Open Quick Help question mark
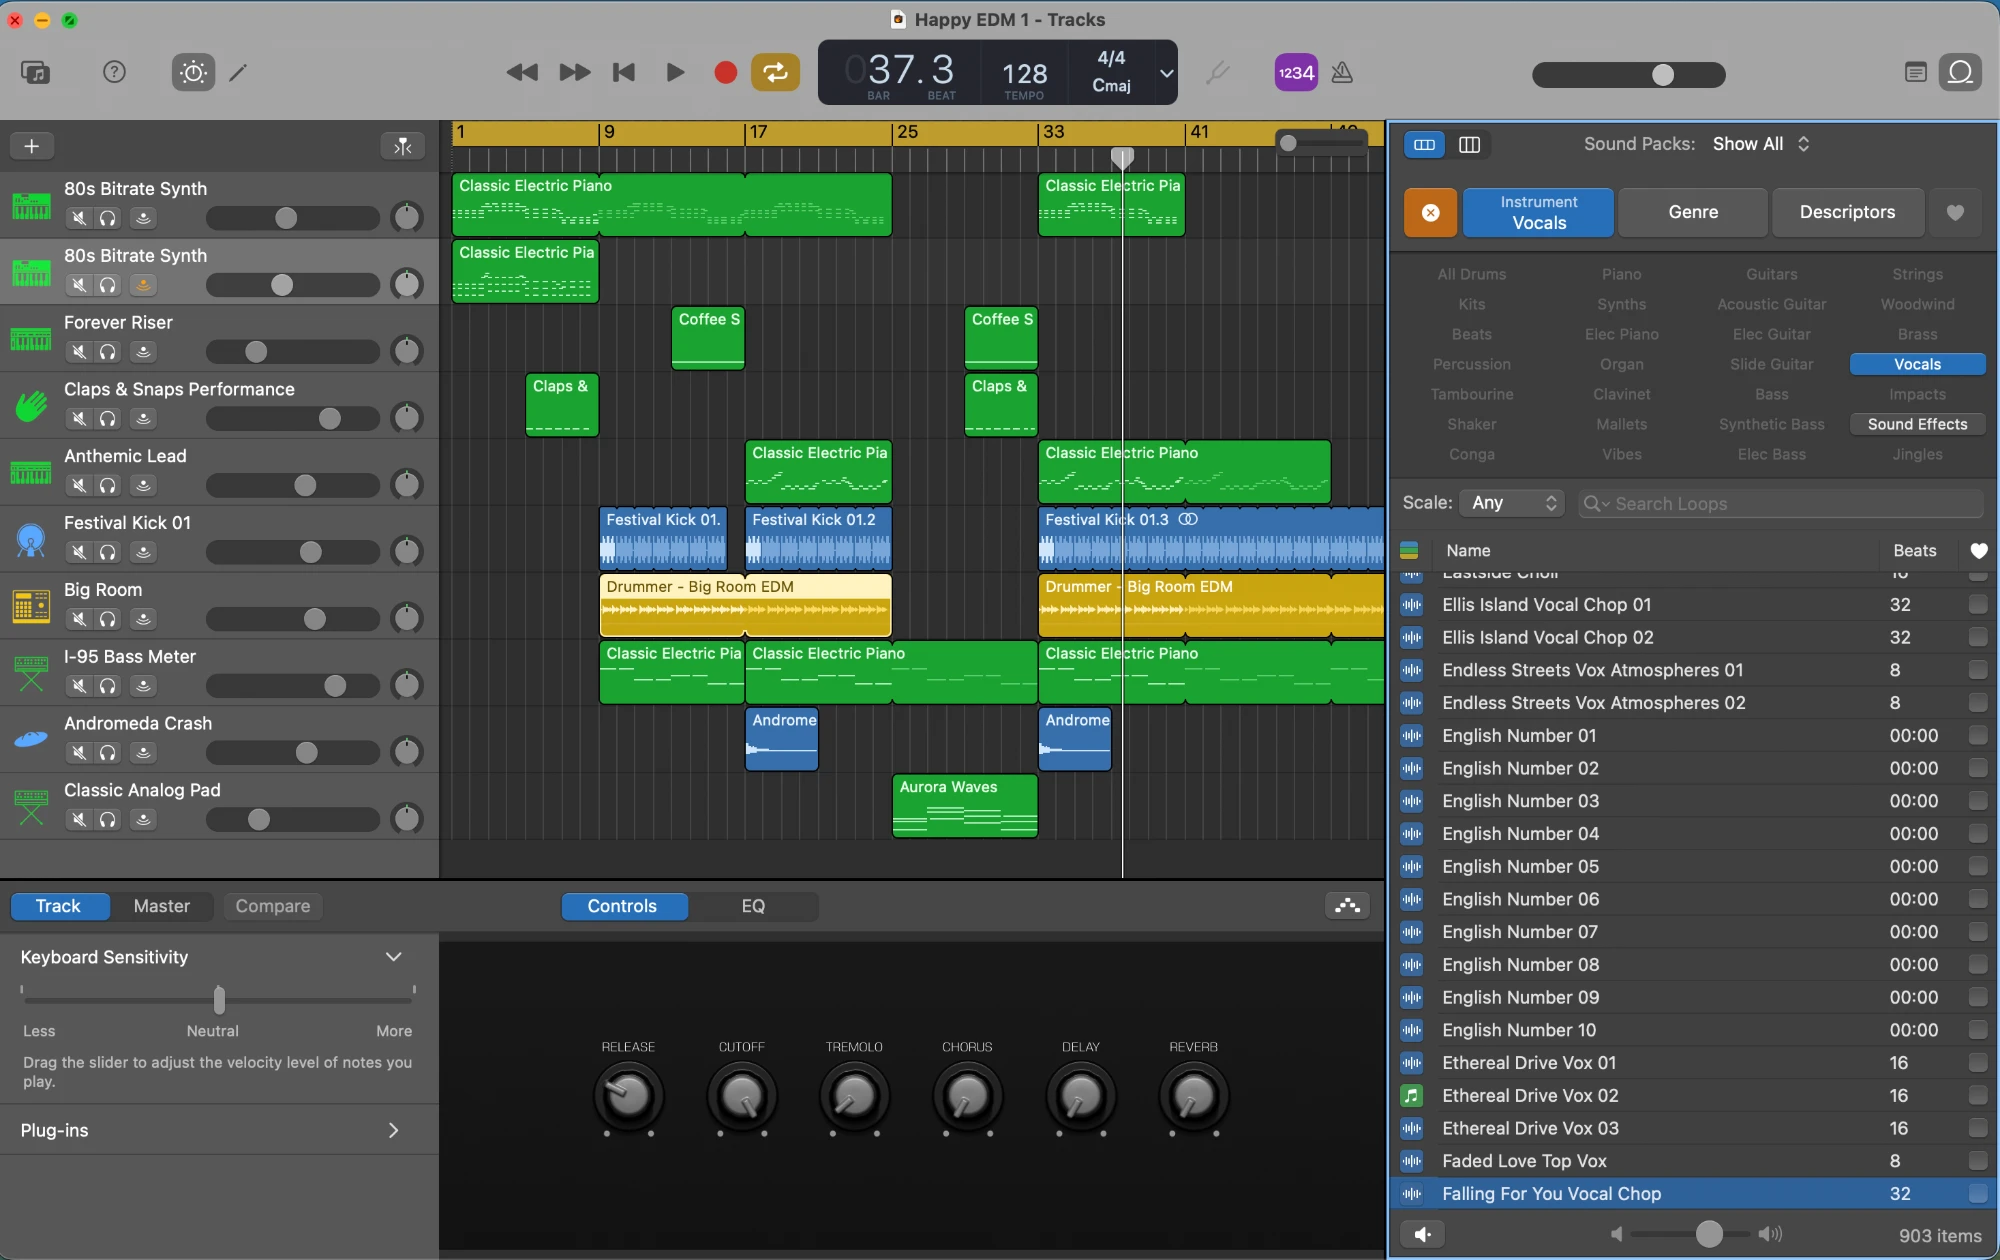Image resolution: width=2000 pixels, height=1260 pixels. point(114,72)
